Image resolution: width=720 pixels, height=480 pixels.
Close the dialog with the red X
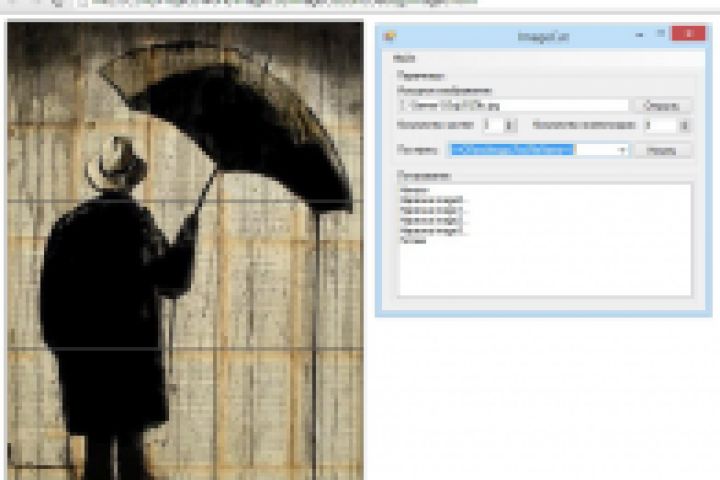[688, 34]
